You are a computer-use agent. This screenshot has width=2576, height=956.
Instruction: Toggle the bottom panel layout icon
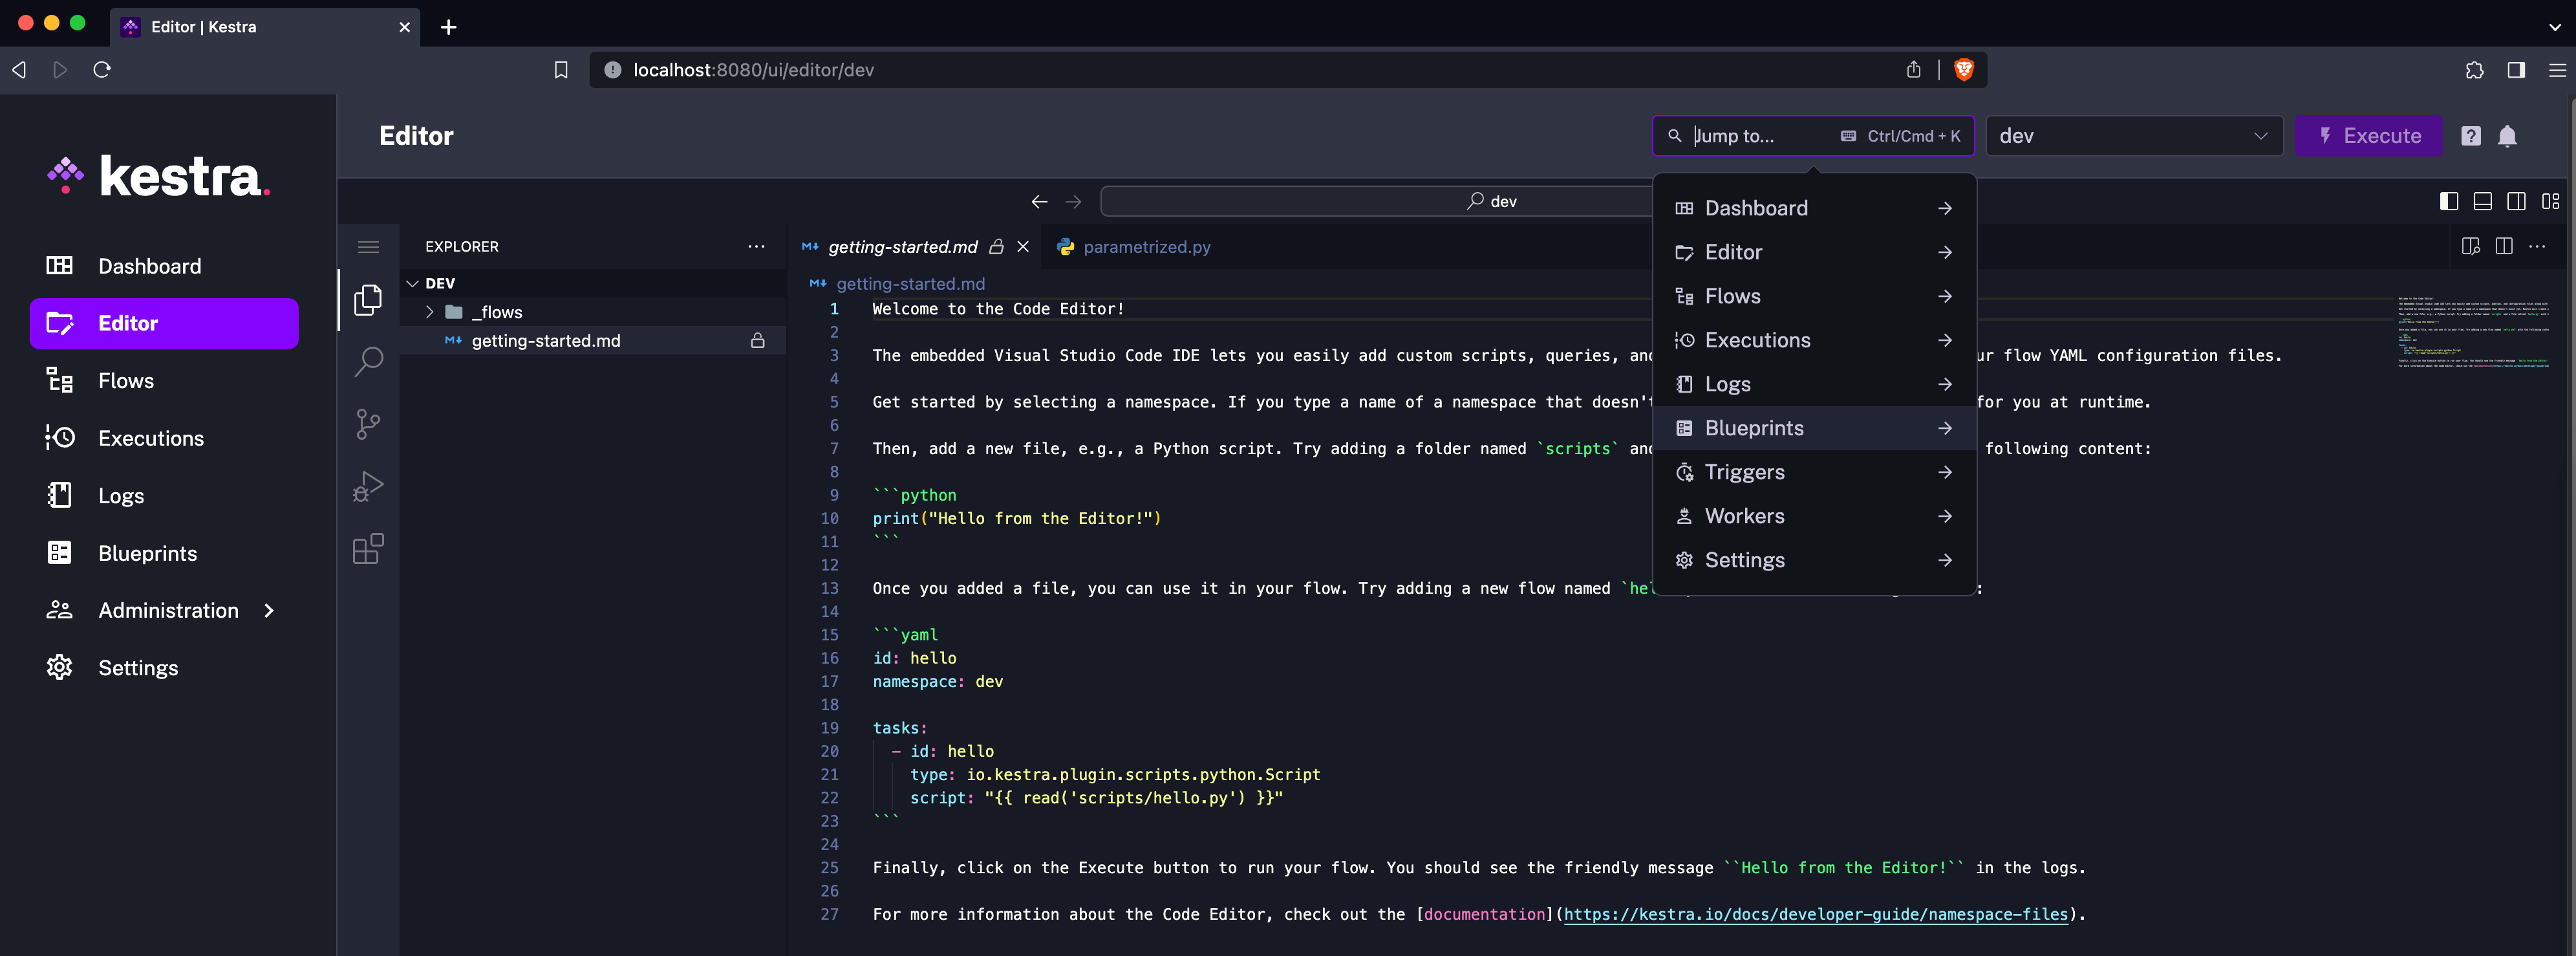click(2482, 201)
